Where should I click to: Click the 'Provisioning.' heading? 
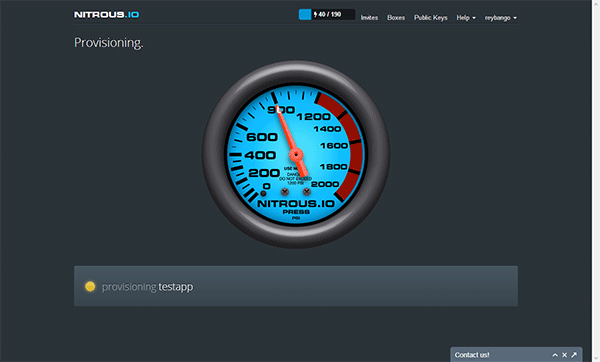[x=109, y=42]
